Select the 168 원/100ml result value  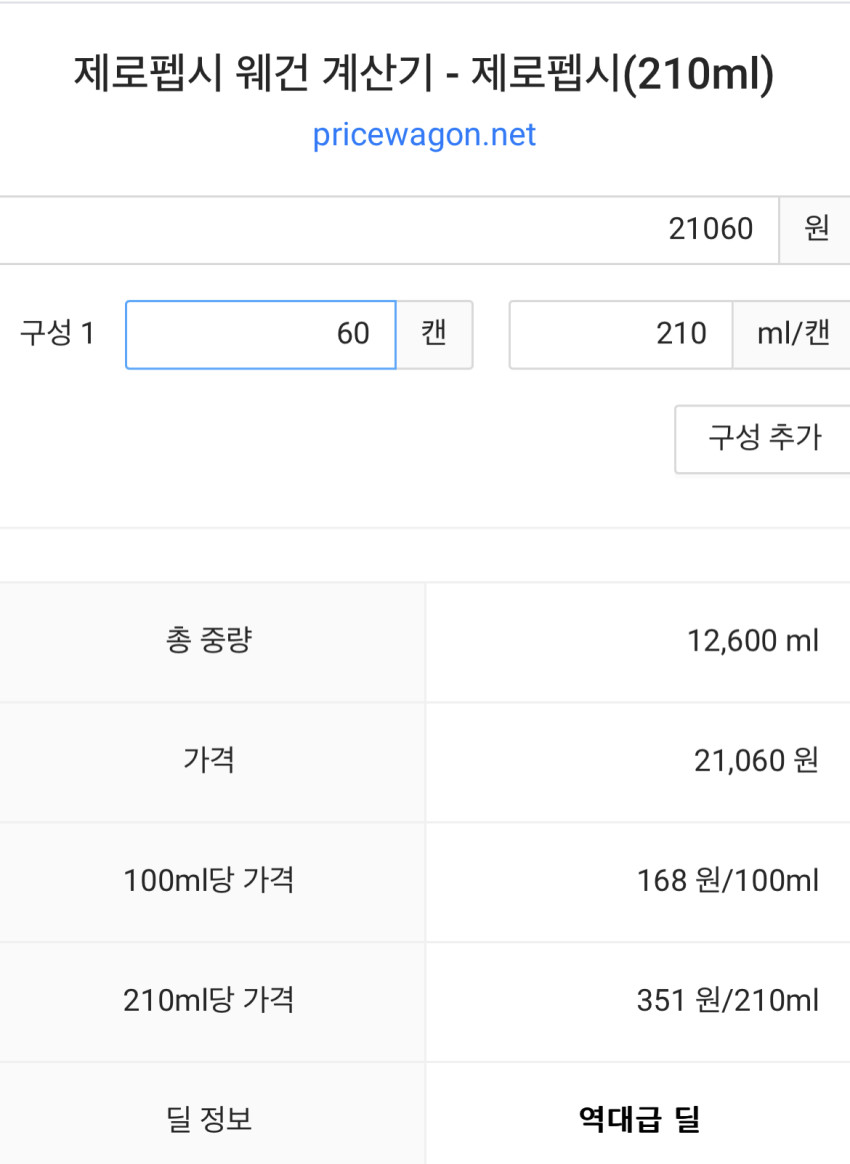(x=727, y=881)
